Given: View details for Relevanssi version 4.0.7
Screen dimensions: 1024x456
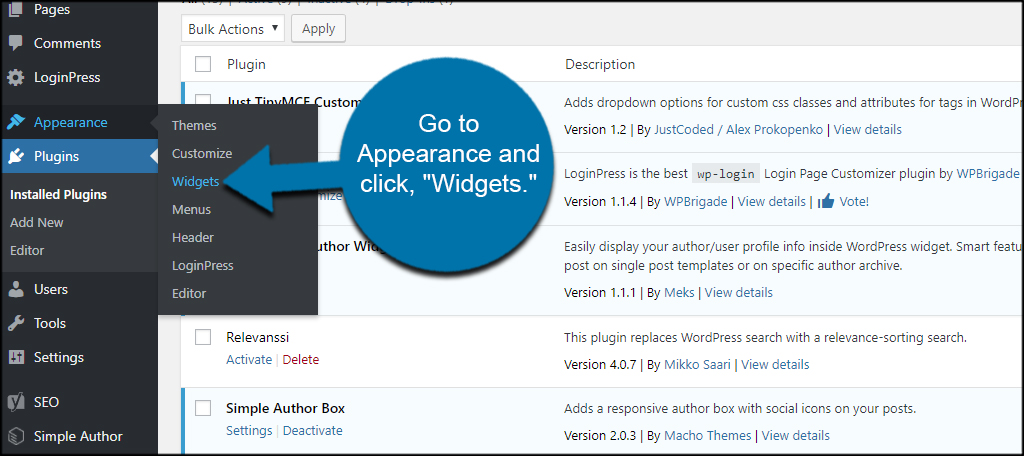Looking at the screenshot, I should tap(775, 364).
